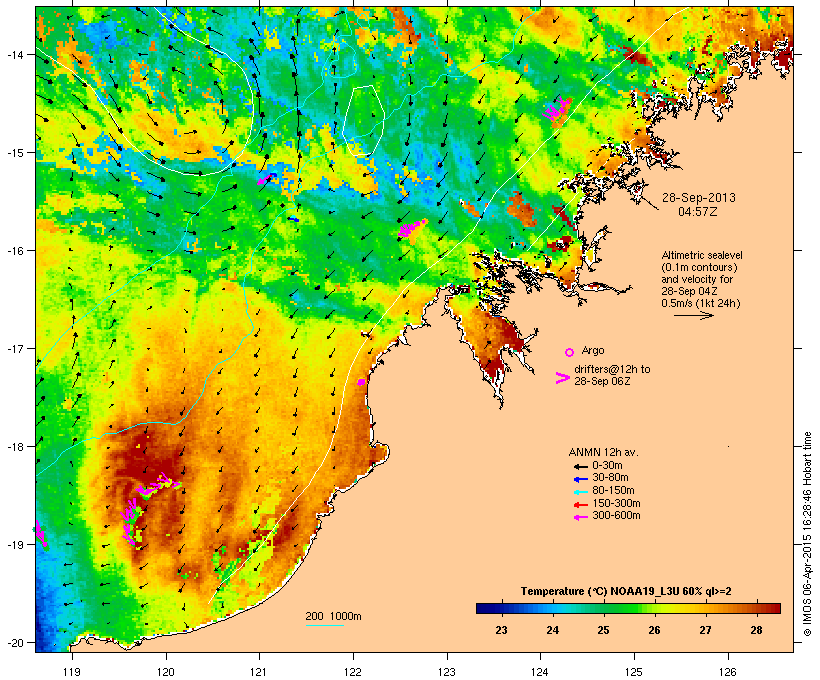This screenshot has width=820, height=680.
Task: Click the dark red 28° end of colorbar
Action: 773,608
